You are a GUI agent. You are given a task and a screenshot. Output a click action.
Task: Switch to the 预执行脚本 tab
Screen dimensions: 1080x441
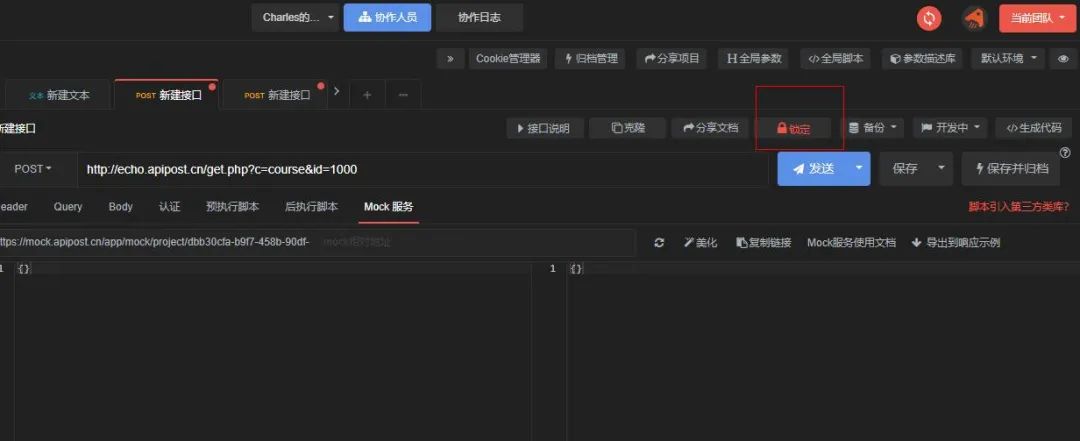coord(233,207)
